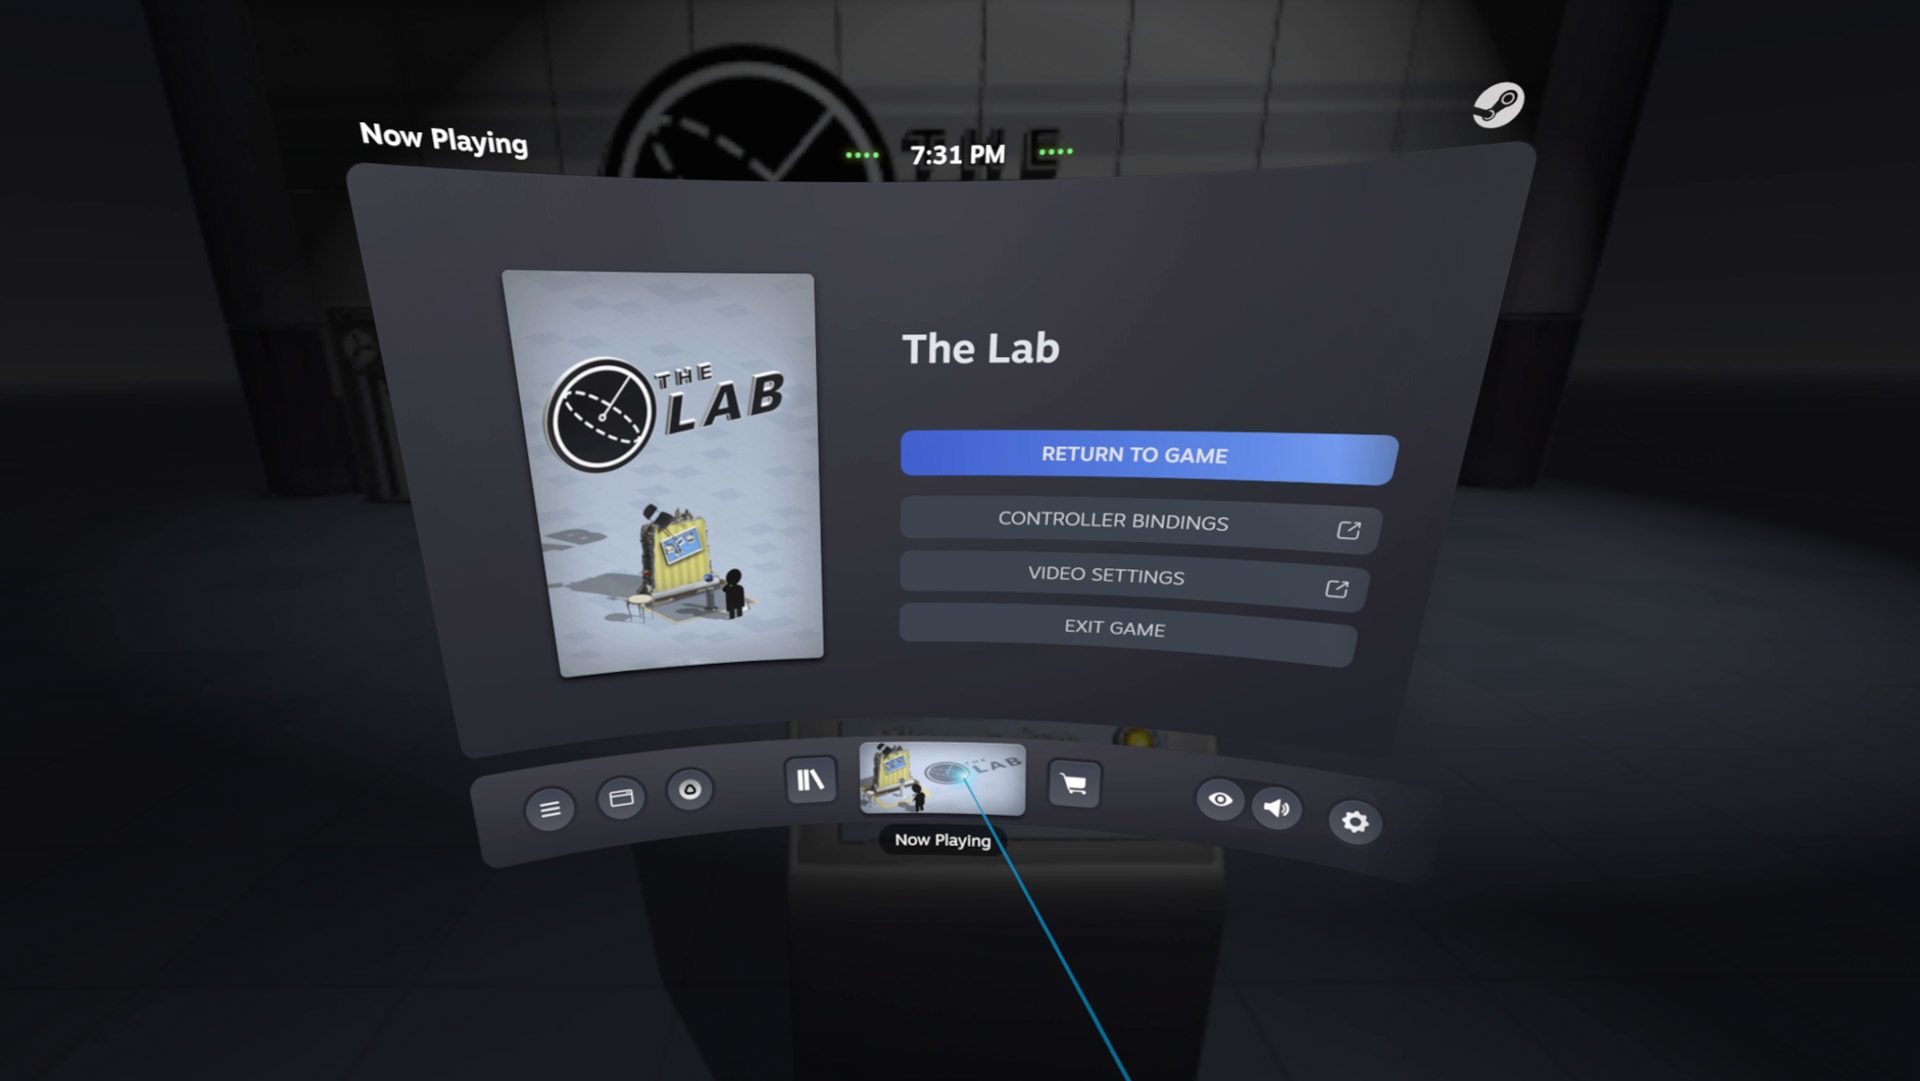Click the media/capture icon in toolbar

point(690,790)
